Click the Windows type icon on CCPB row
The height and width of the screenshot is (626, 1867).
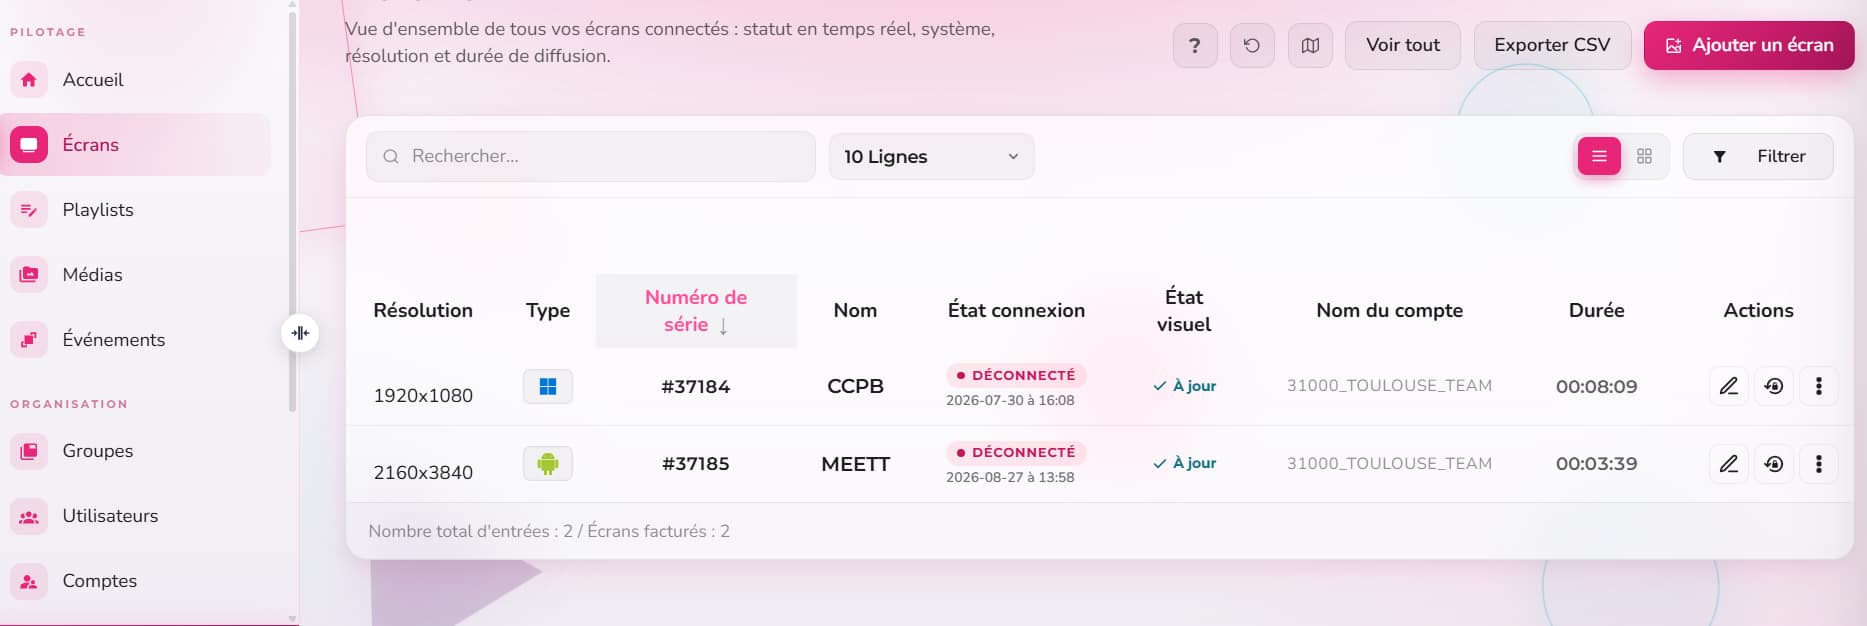547,386
